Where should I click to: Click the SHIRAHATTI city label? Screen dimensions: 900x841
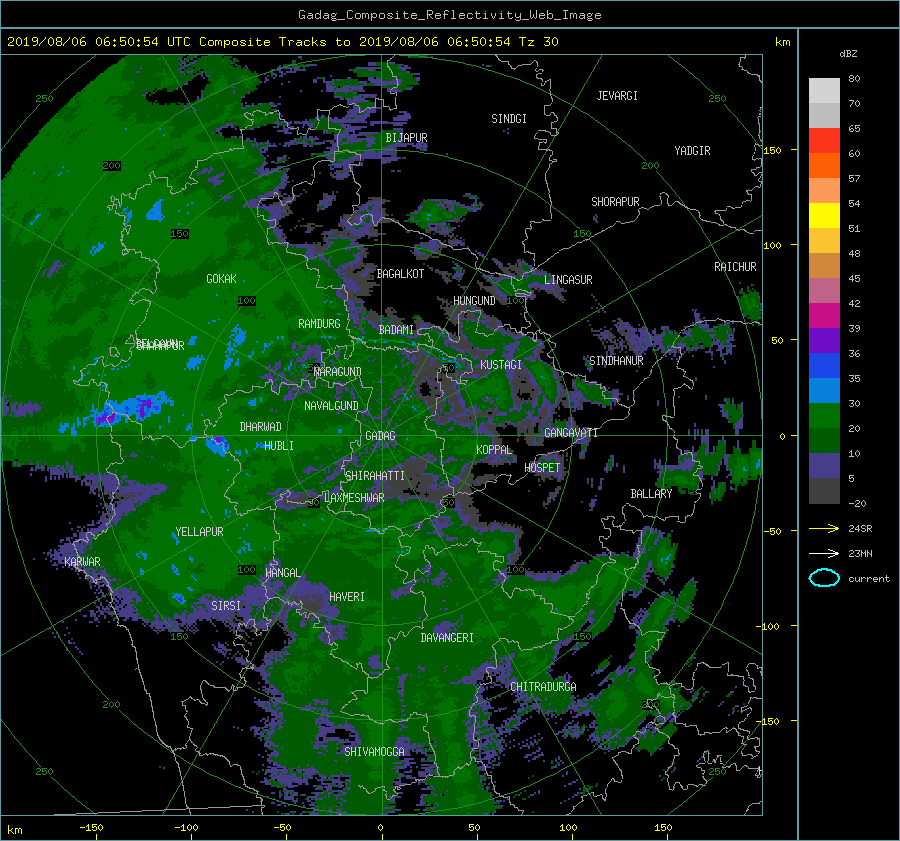tap(375, 476)
